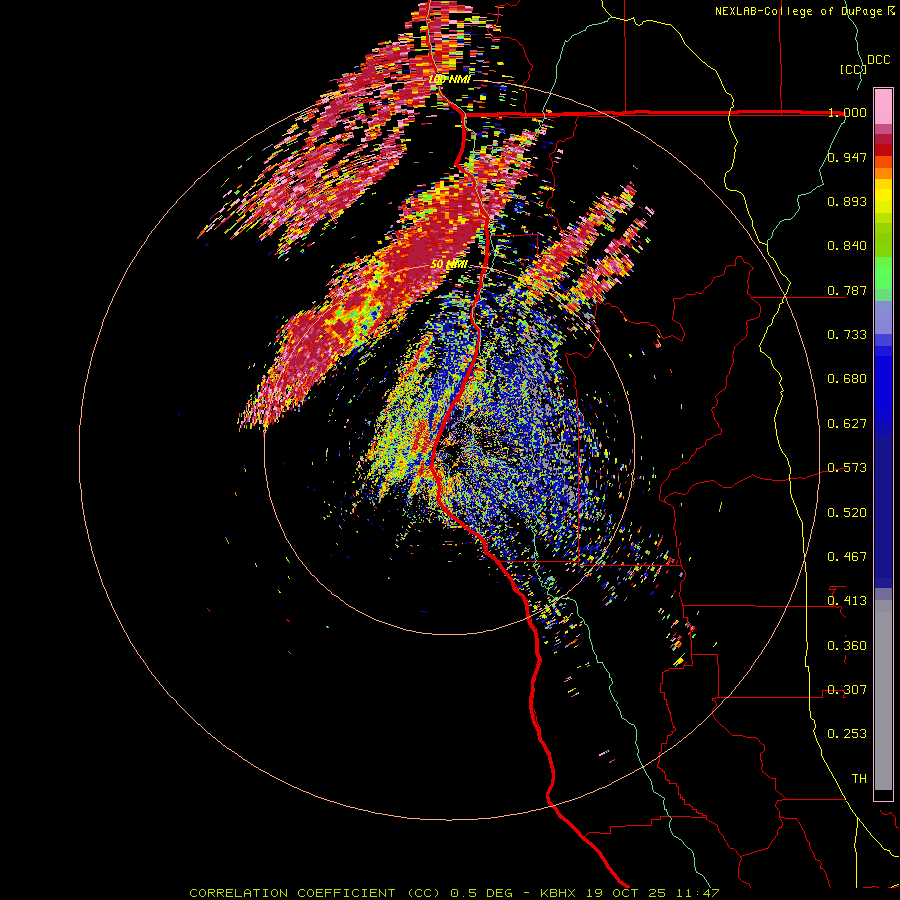The image size is (900, 900).
Task: Click the Correlation Coefficient caption at bottom
Action: [x=454, y=893]
